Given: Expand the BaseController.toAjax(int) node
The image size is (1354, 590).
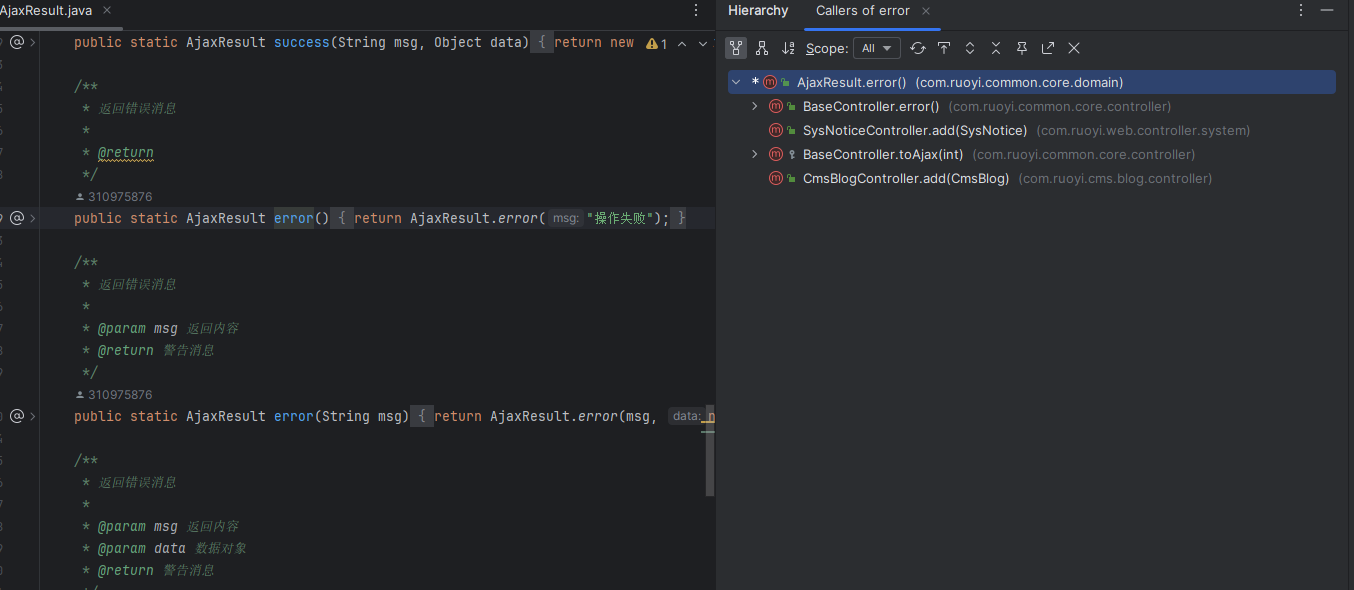Looking at the screenshot, I should pyautogui.click(x=755, y=154).
